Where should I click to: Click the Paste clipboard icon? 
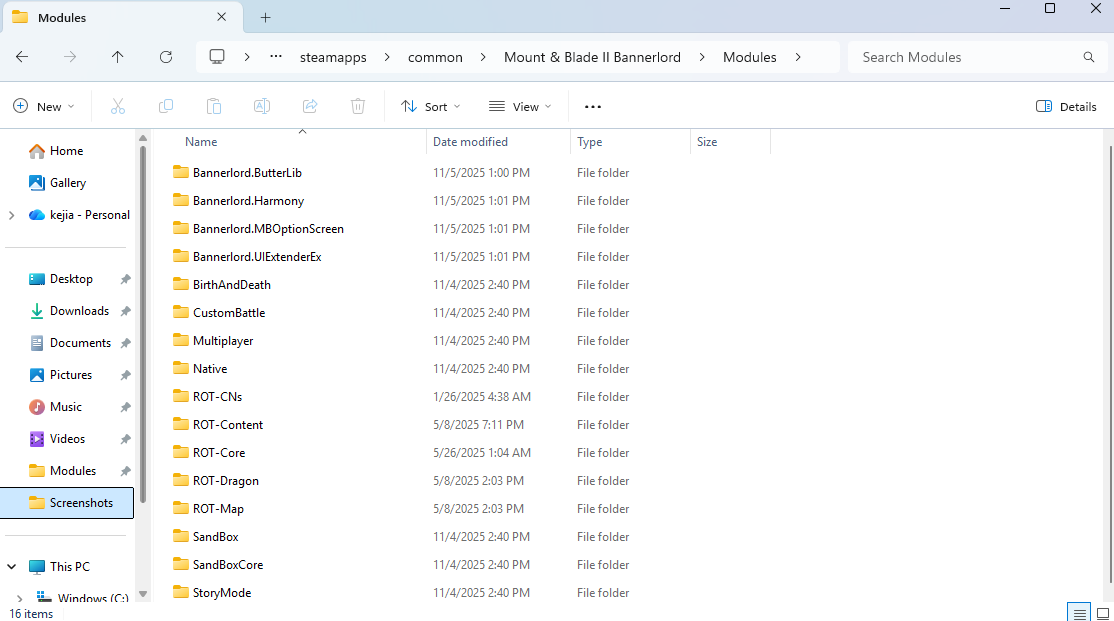213,106
